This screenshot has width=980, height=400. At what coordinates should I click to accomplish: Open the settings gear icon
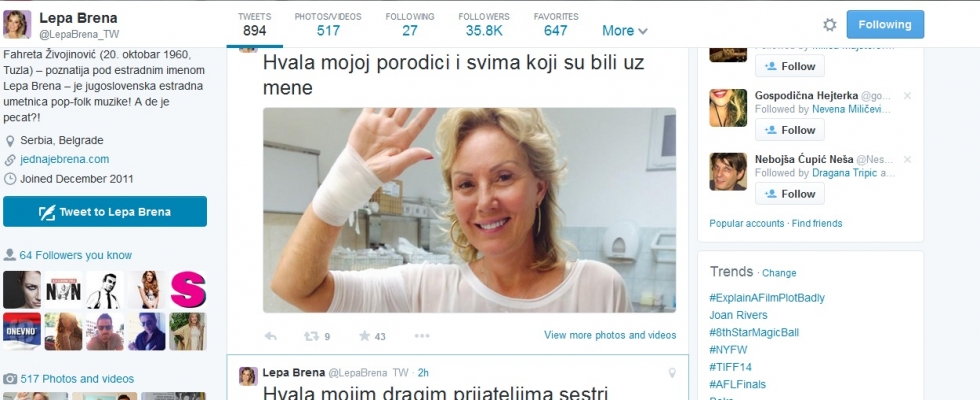pyautogui.click(x=829, y=25)
